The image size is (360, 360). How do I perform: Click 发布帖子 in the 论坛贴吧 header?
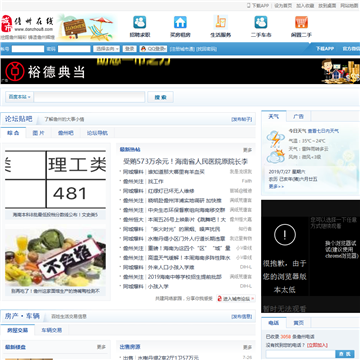point(242,119)
